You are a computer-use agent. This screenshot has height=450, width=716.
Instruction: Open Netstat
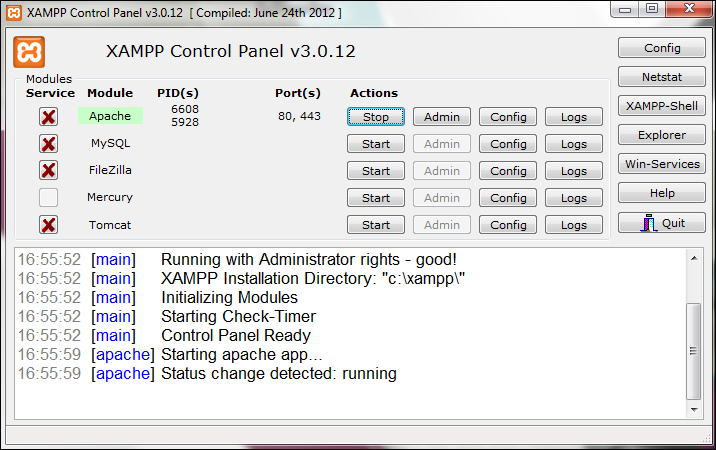coord(662,77)
